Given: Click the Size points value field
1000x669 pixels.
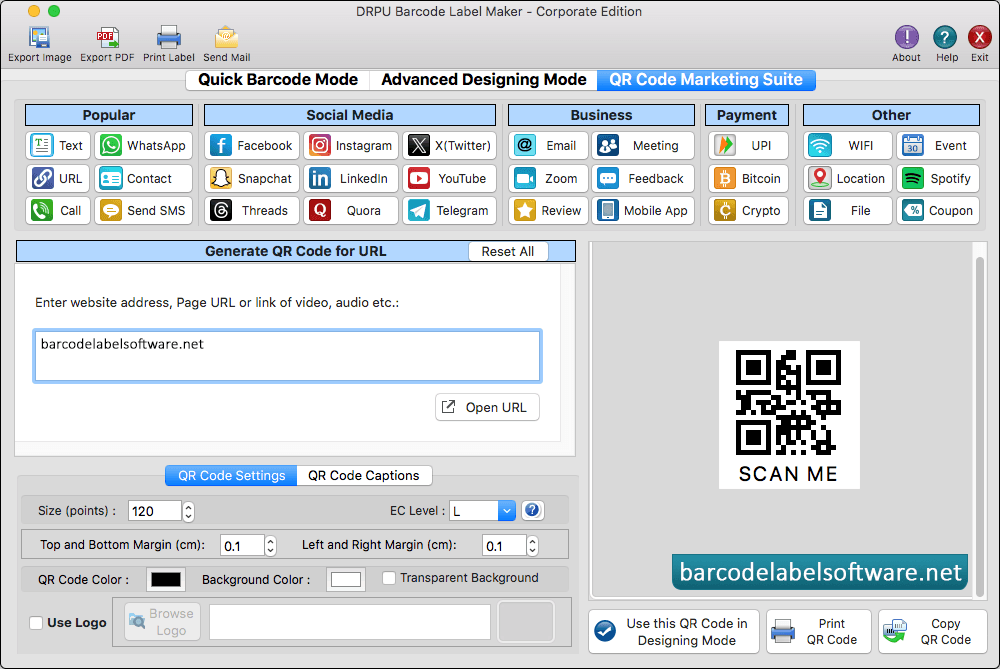Looking at the screenshot, I should pyautogui.click(x=155, y=511).
